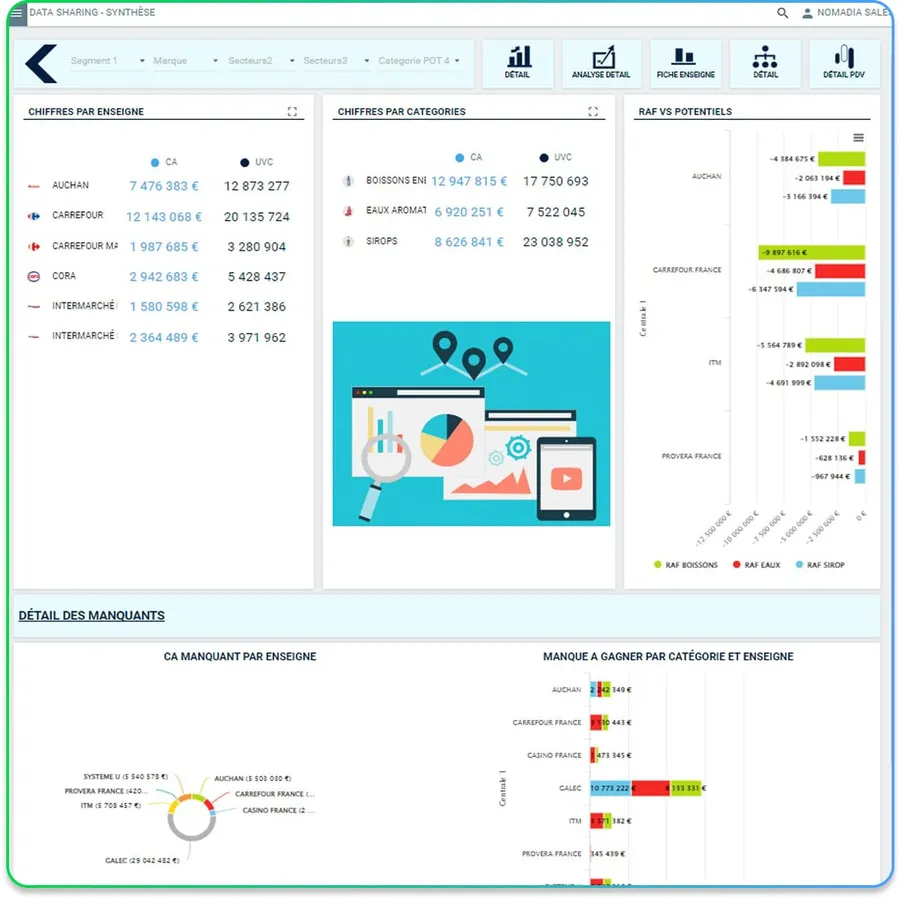Click the Auchan logo icon
This screenshot has height=899, width=900.
(34, 186)
